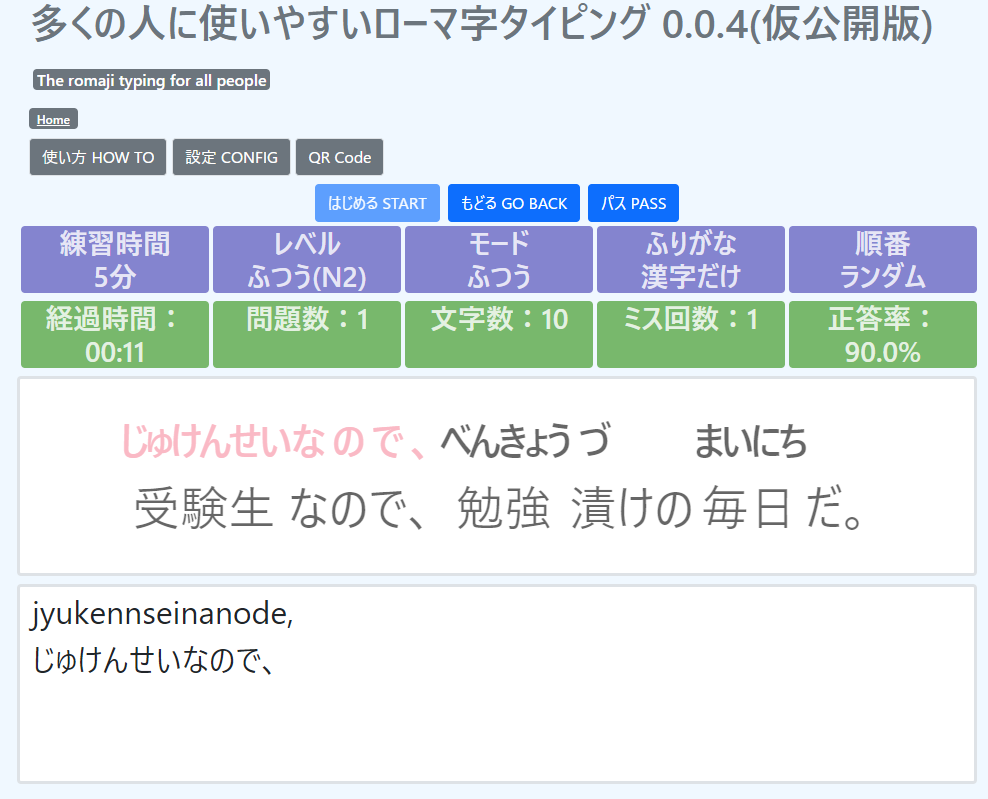The width and height of the screenshot is (988, 799).
Task: Open the レベル ふつう(N2) selector
Action: pos(306,259)
